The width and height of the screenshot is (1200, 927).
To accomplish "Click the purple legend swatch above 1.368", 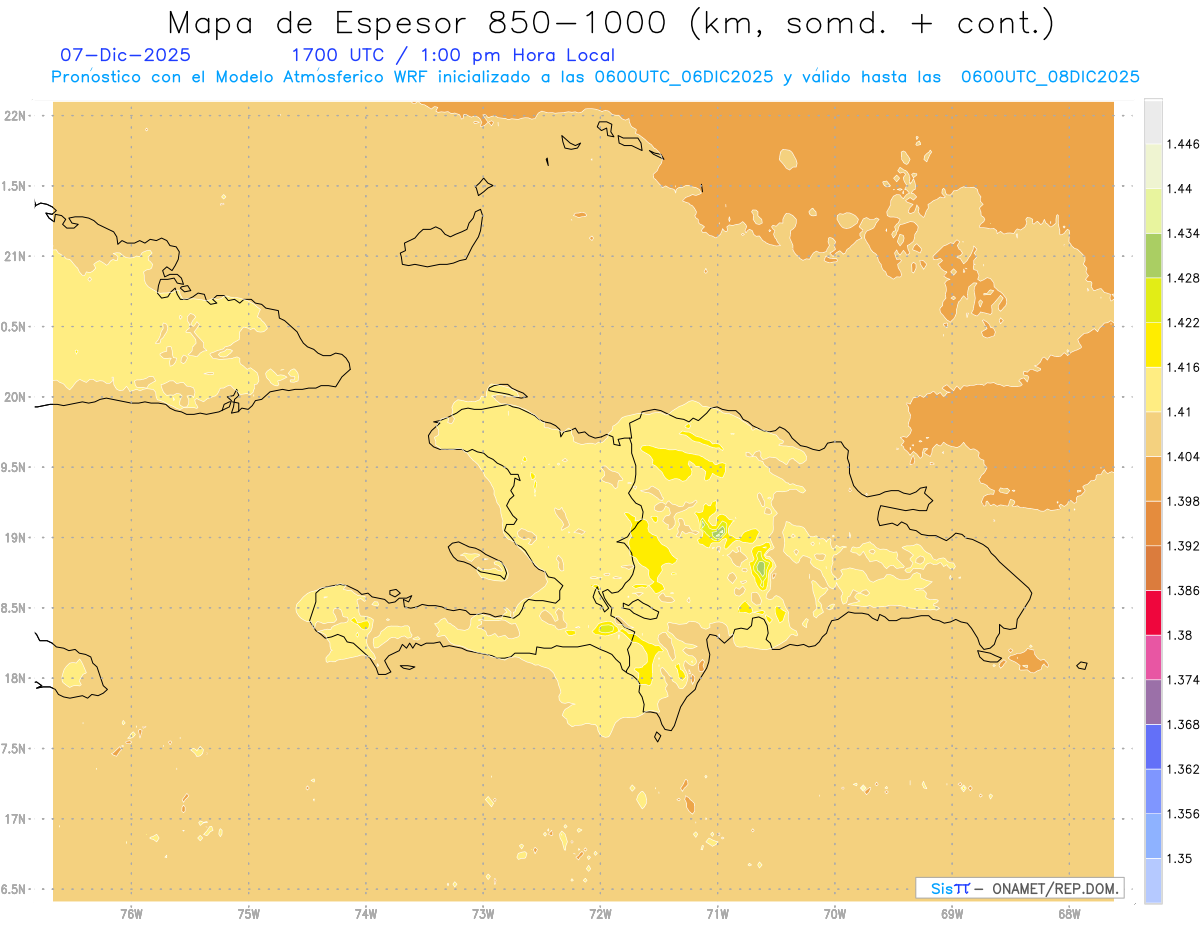I will point(1153,702).
